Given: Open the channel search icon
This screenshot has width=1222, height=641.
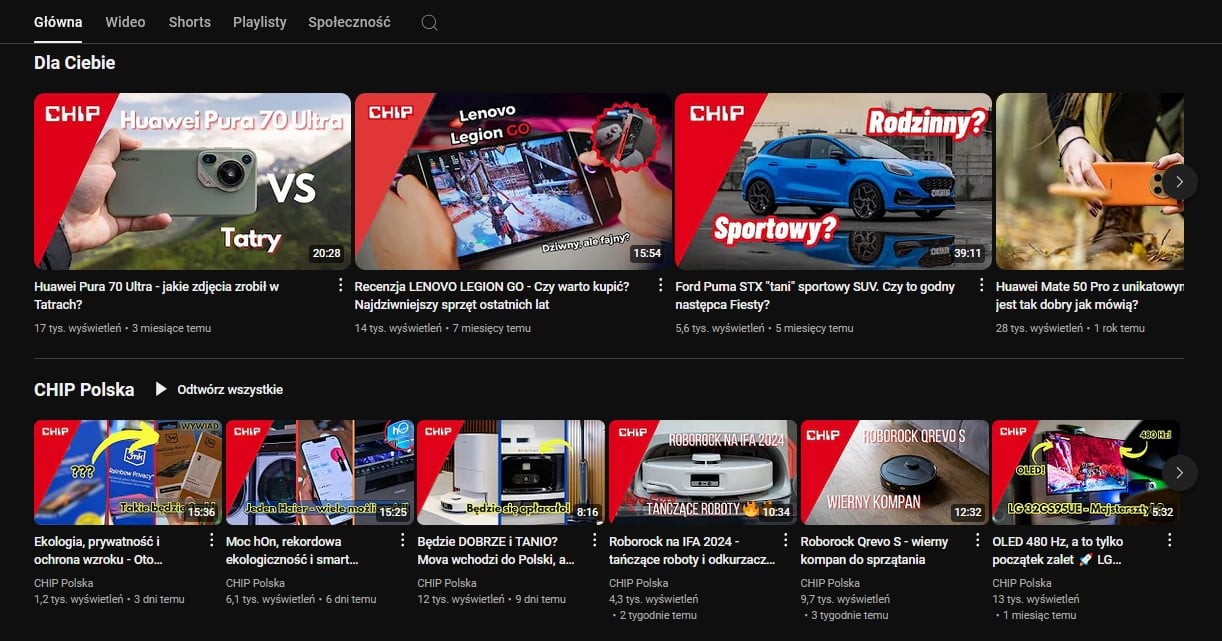Looking at the screenshot, I should click(429, 21).
